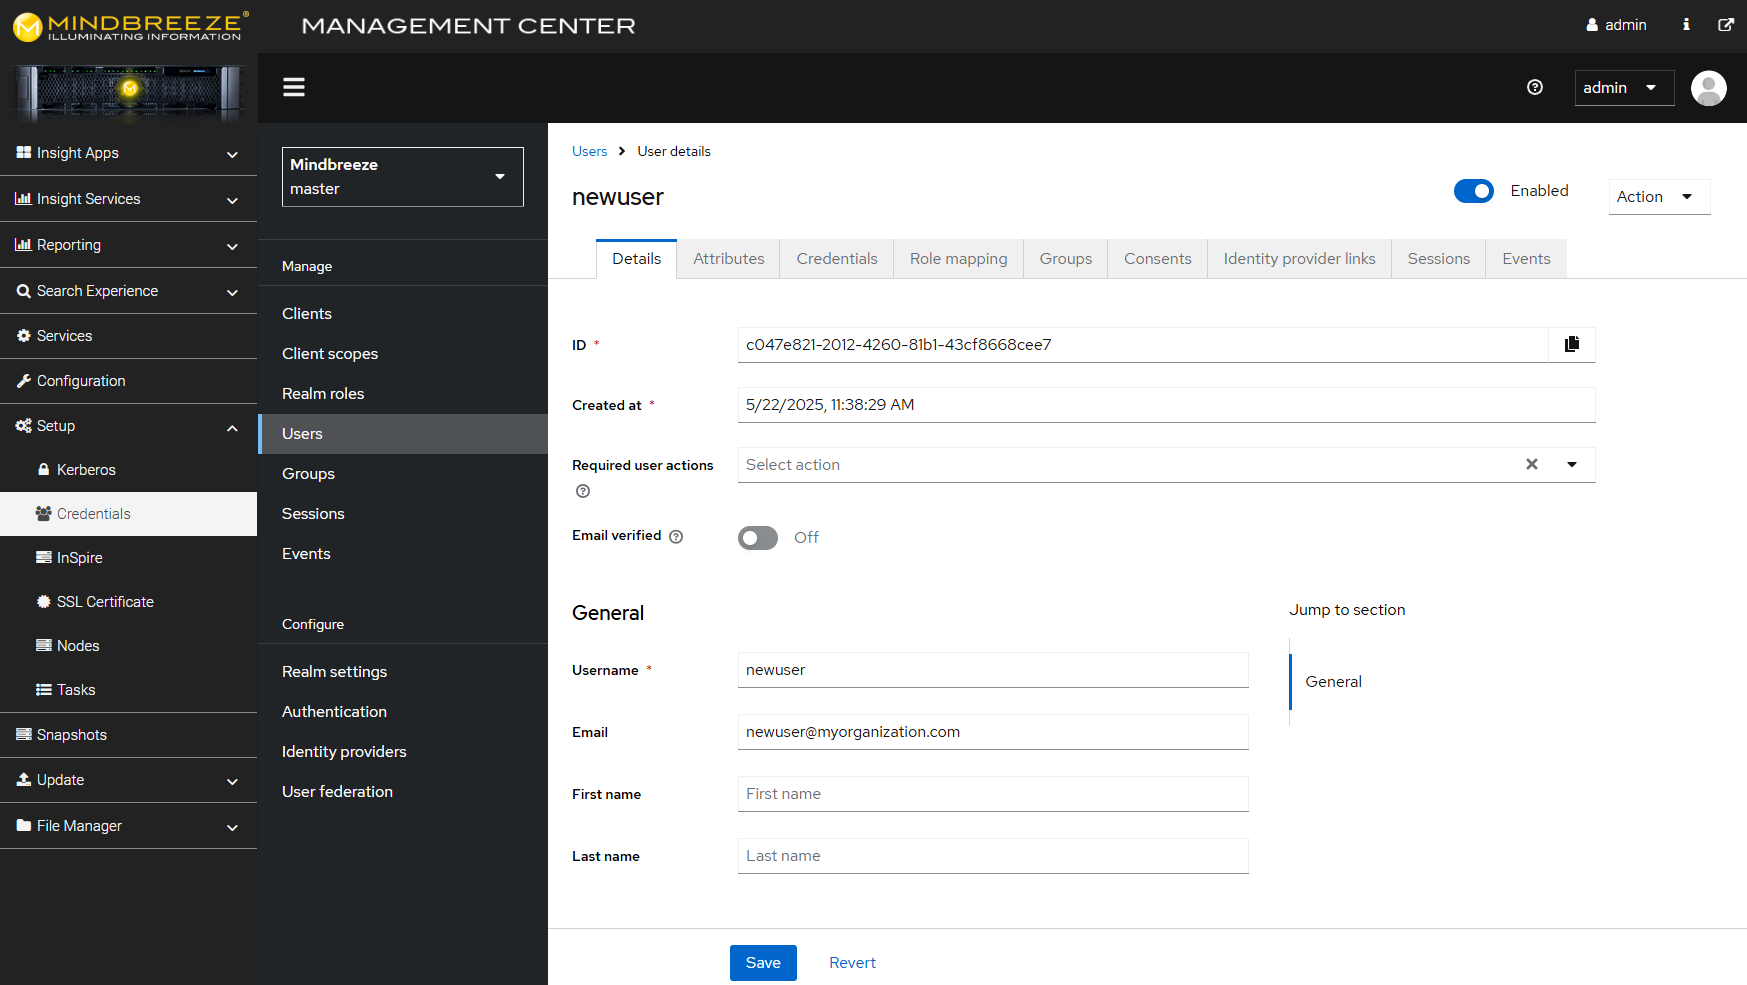Open the Mindbreeze master realm selector

(402, 177)
